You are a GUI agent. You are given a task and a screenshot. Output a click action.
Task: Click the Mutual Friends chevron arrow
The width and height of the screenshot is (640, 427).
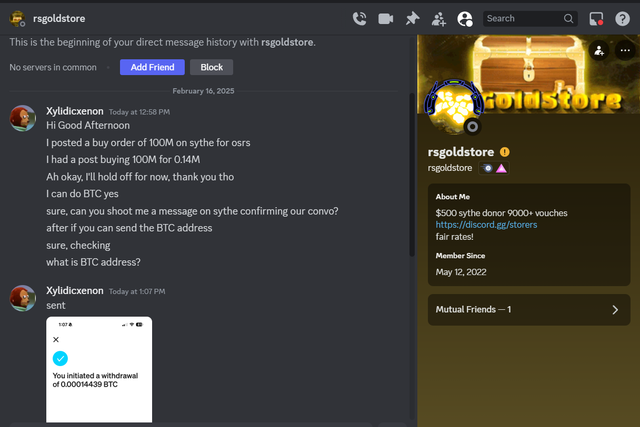[x=615, y=310]
